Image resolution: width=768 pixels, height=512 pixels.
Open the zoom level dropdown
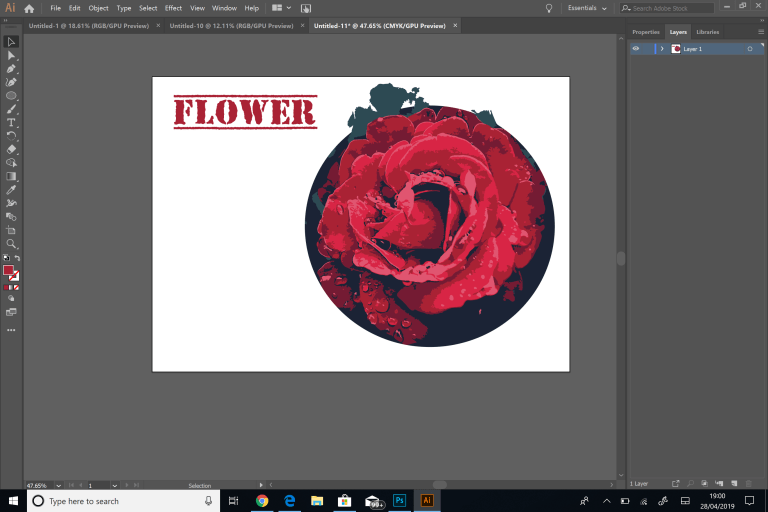coord(58,486)
